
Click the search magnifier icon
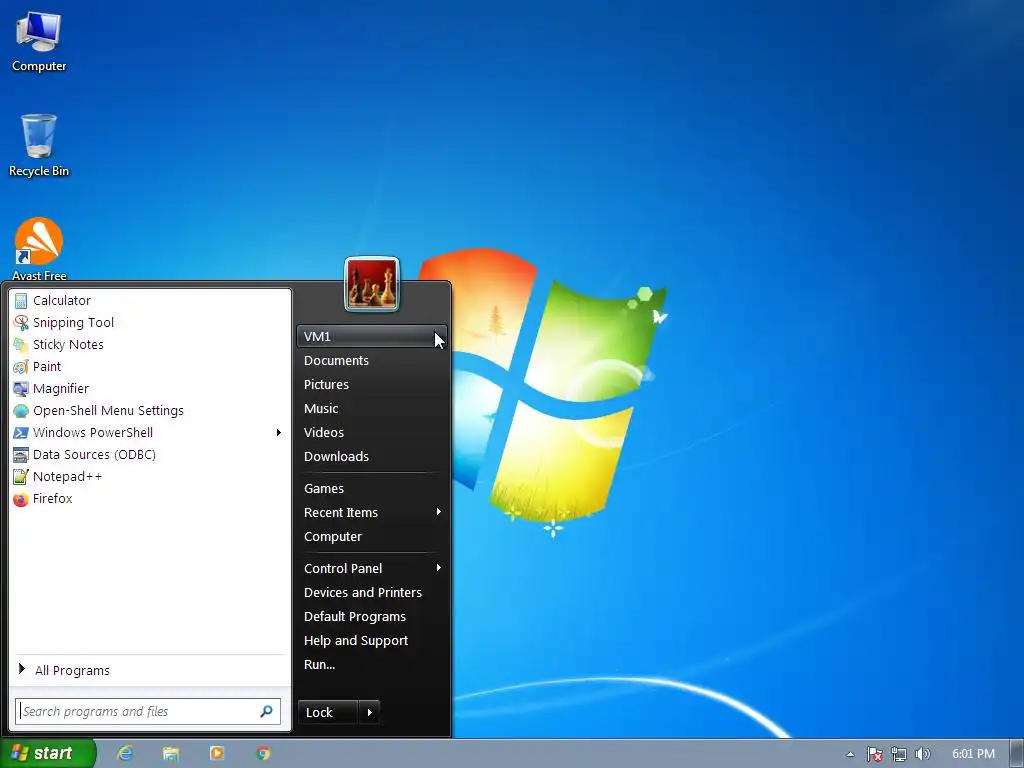coord(266,711)
